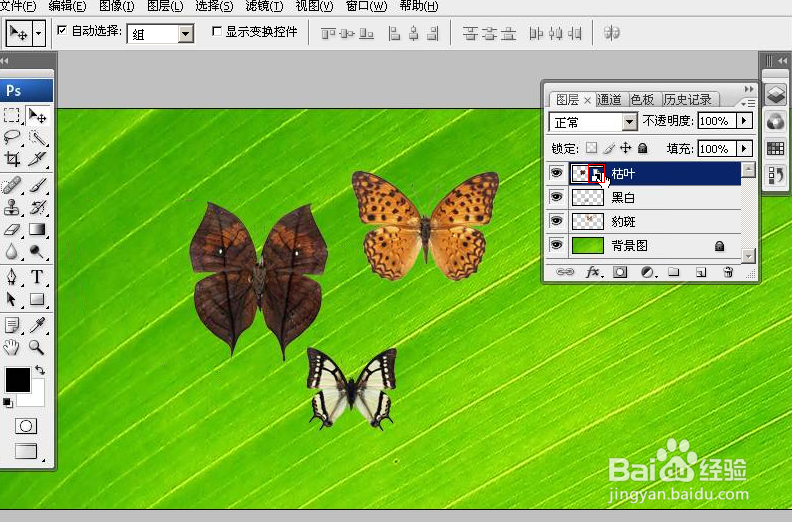Viewport: 792px width, 522px height.
Task: Select the Healing Brush tool
Action: pyautogui.click(x=12, y=185)
